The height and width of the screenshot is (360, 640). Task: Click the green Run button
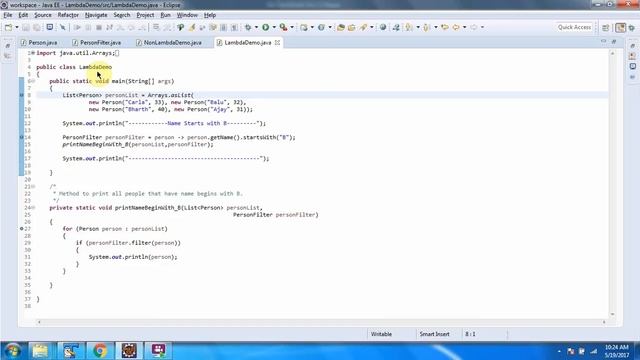(266, 27)
